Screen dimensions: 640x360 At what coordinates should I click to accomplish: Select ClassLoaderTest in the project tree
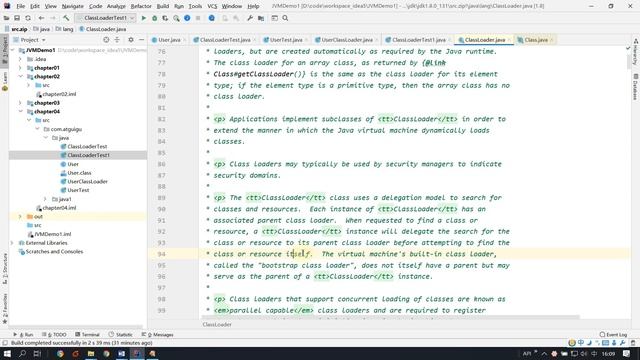tap(87, 147)
